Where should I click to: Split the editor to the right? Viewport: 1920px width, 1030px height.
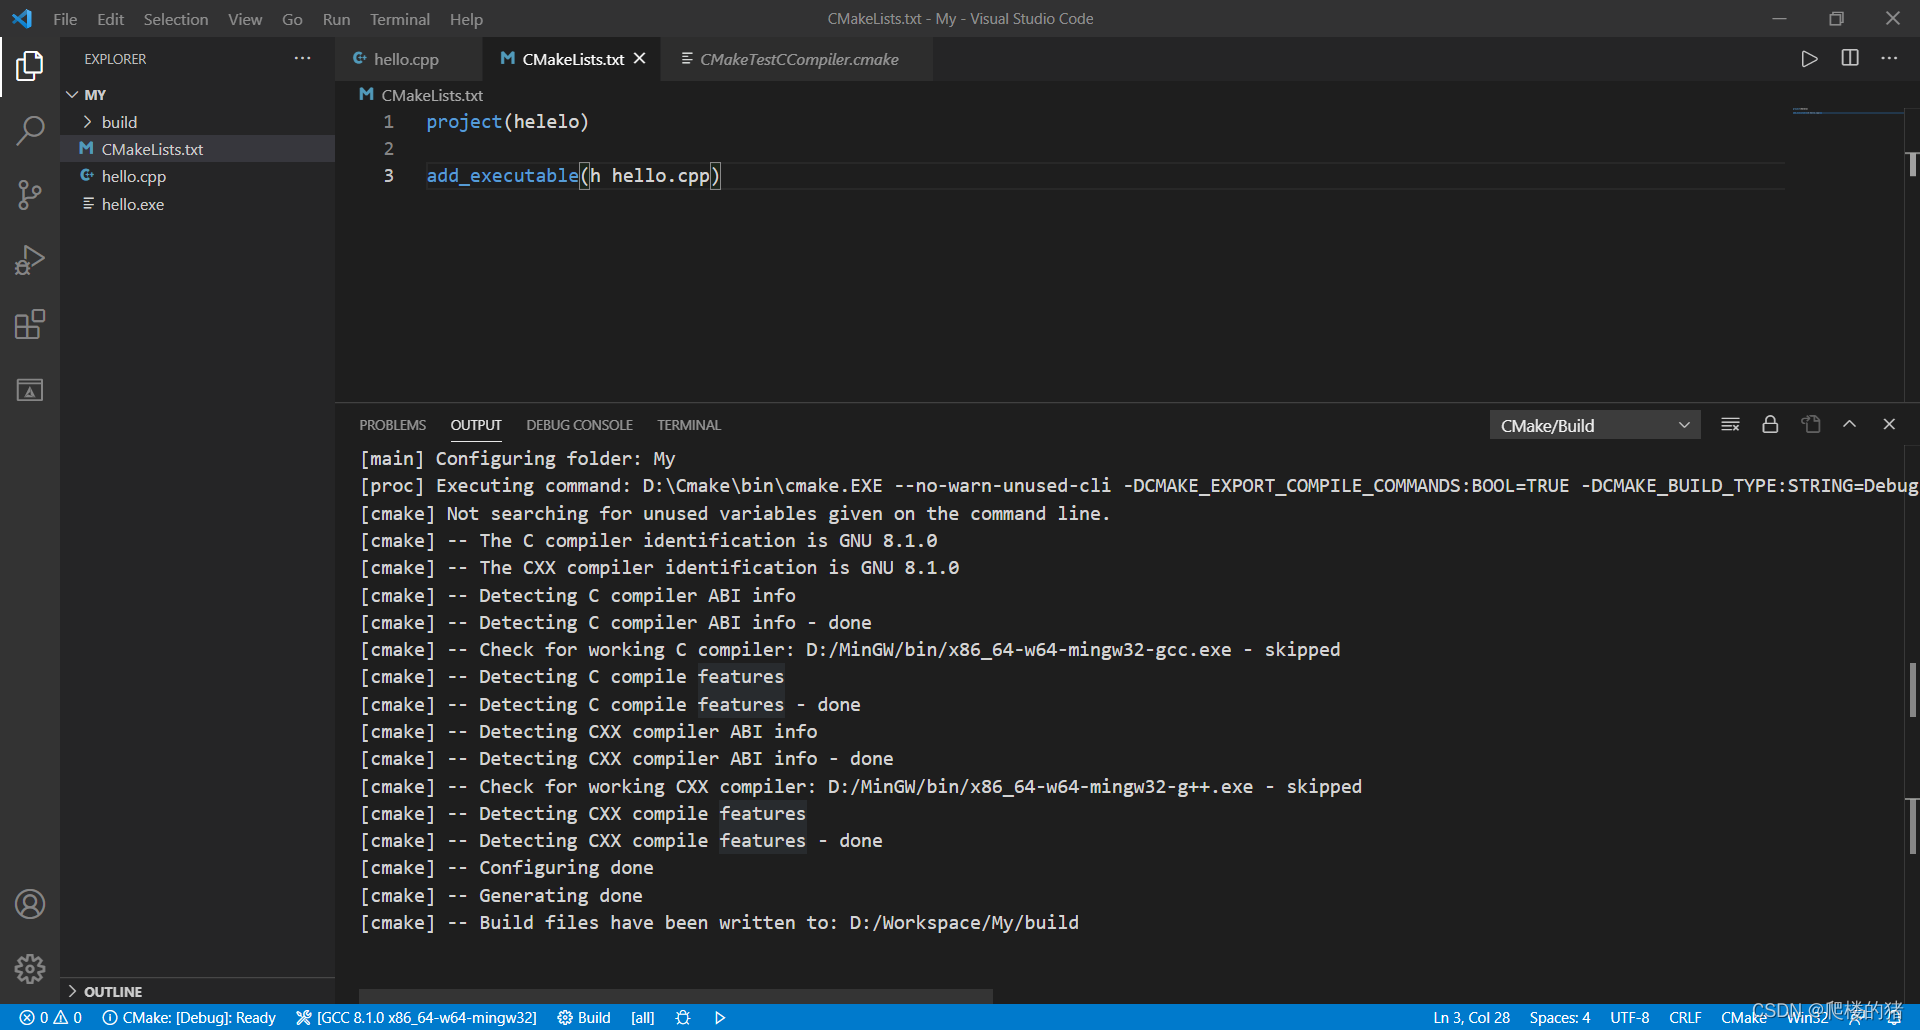1850,59
